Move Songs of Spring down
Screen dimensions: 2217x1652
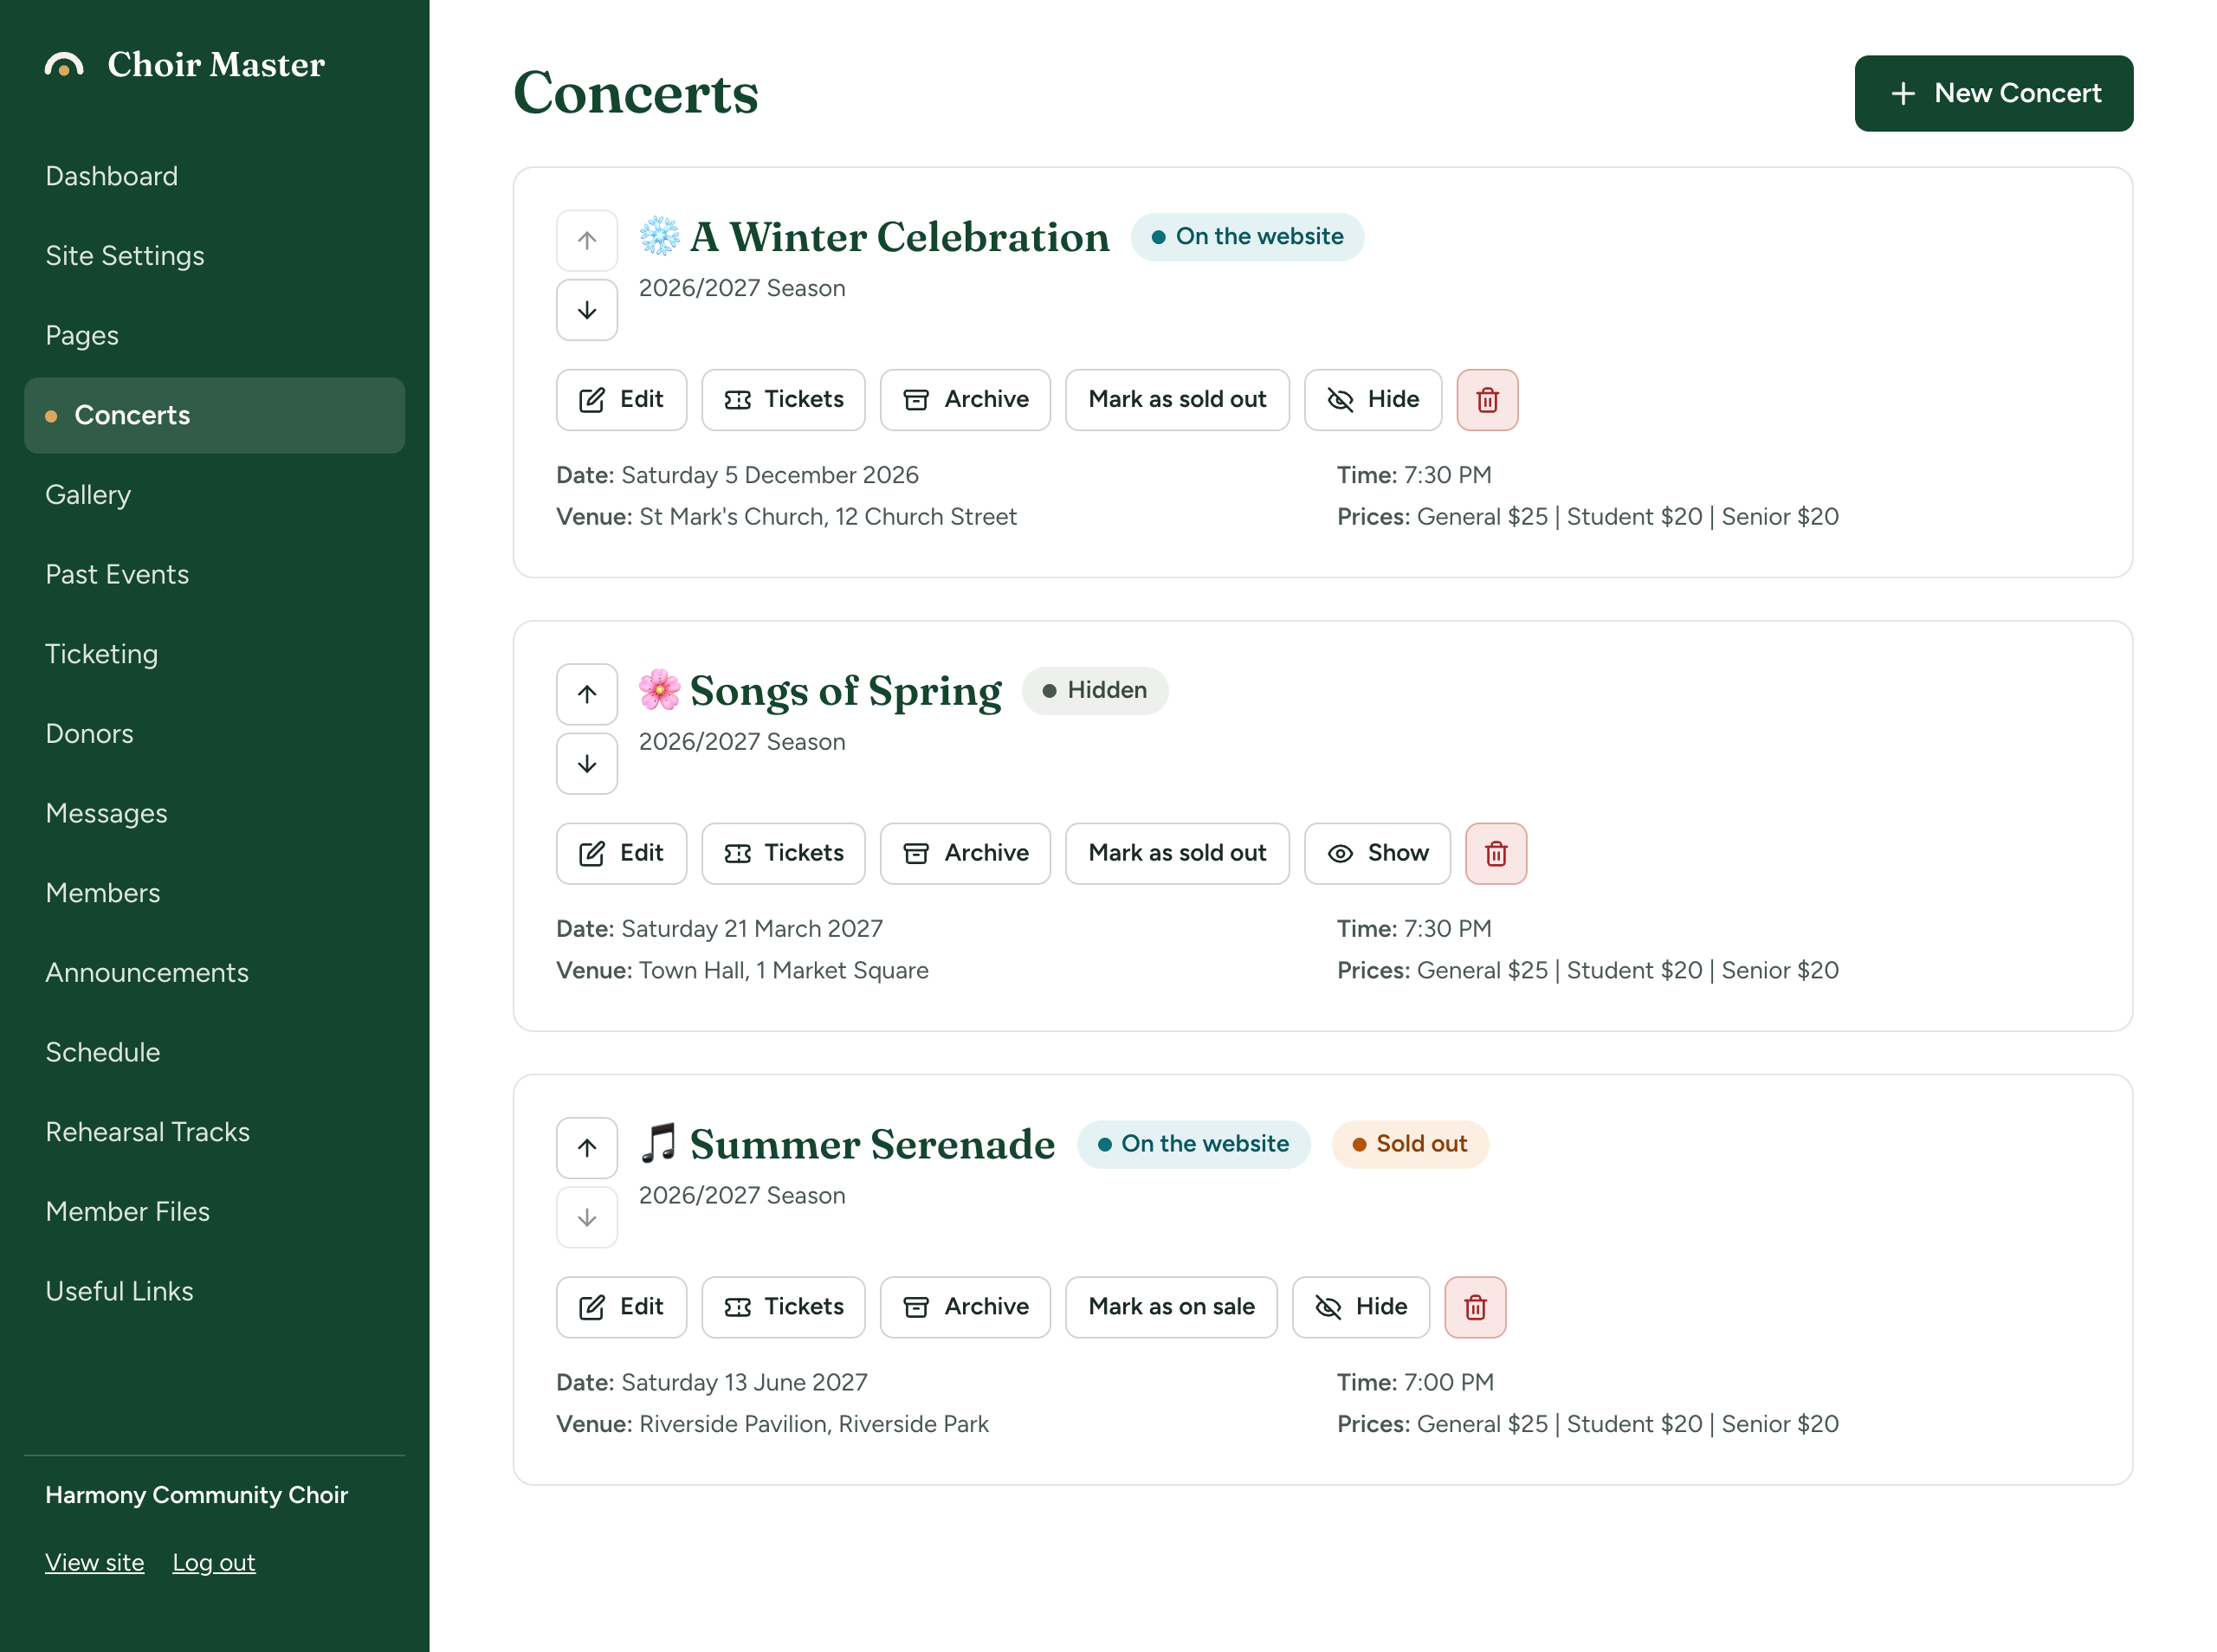click(587, 764)
